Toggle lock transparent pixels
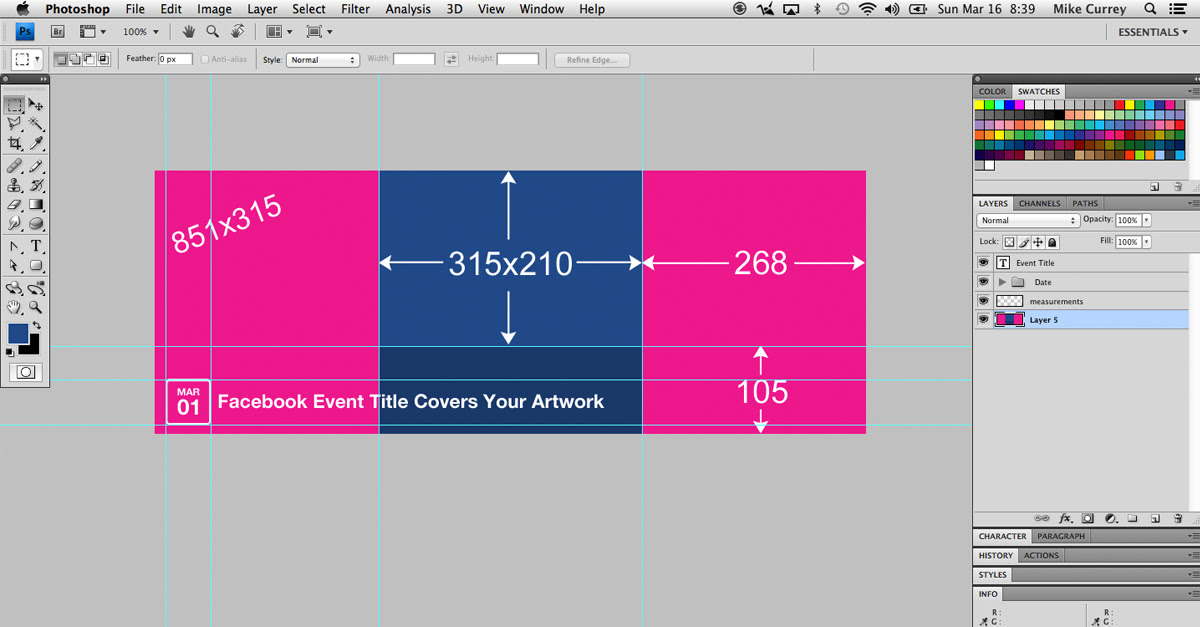The width and height of the screenshot is (1200, 627). pyautogui.click(x=1009, y=242)
